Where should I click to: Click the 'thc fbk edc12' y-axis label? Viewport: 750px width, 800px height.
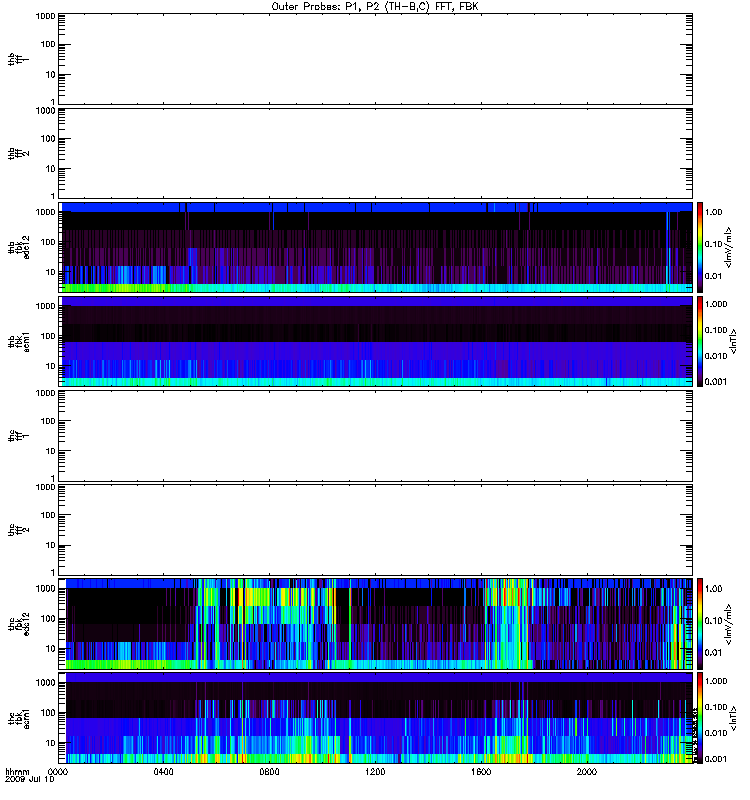coord(19,624)
